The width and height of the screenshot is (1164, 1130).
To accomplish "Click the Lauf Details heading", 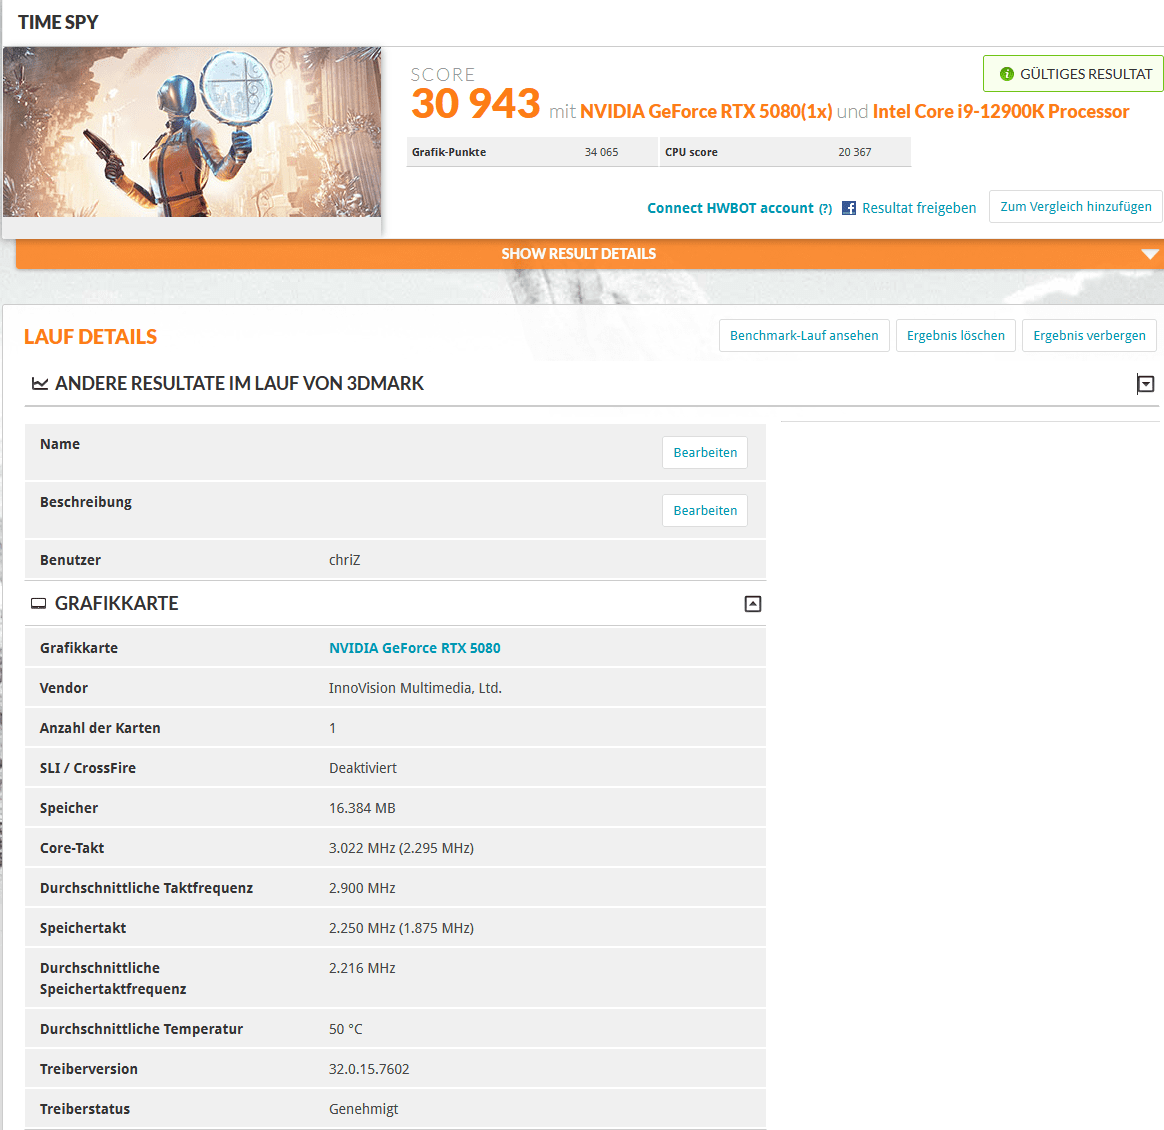I will pyautogui.click(x=91, y=337).
